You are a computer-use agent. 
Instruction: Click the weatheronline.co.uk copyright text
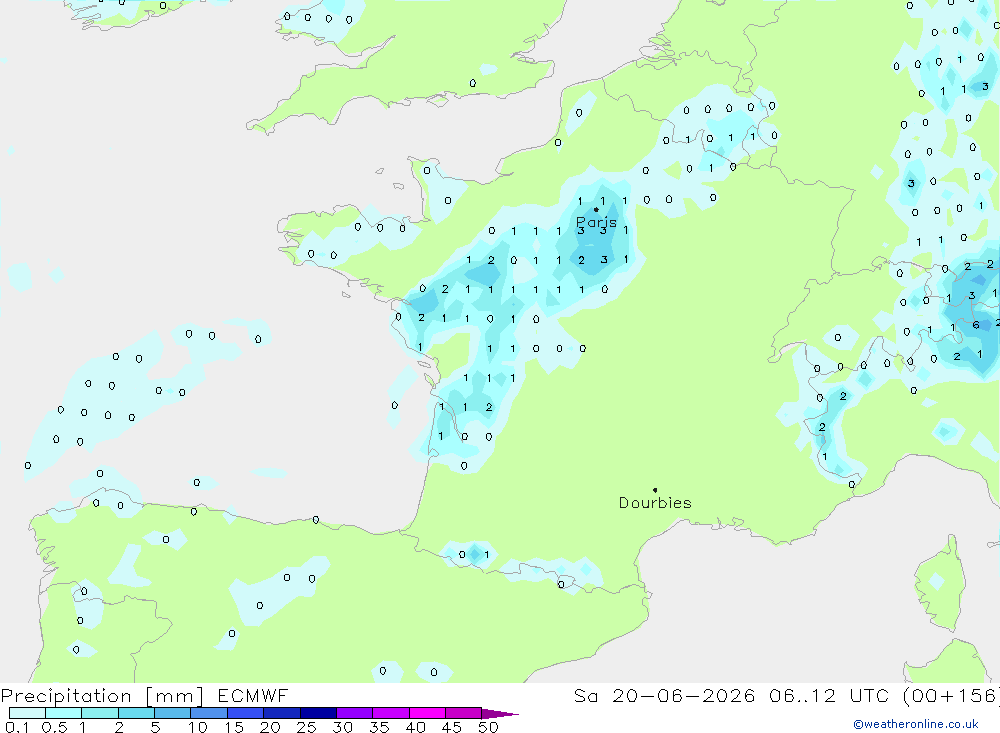pyautogui.click(x=916, y=724)
